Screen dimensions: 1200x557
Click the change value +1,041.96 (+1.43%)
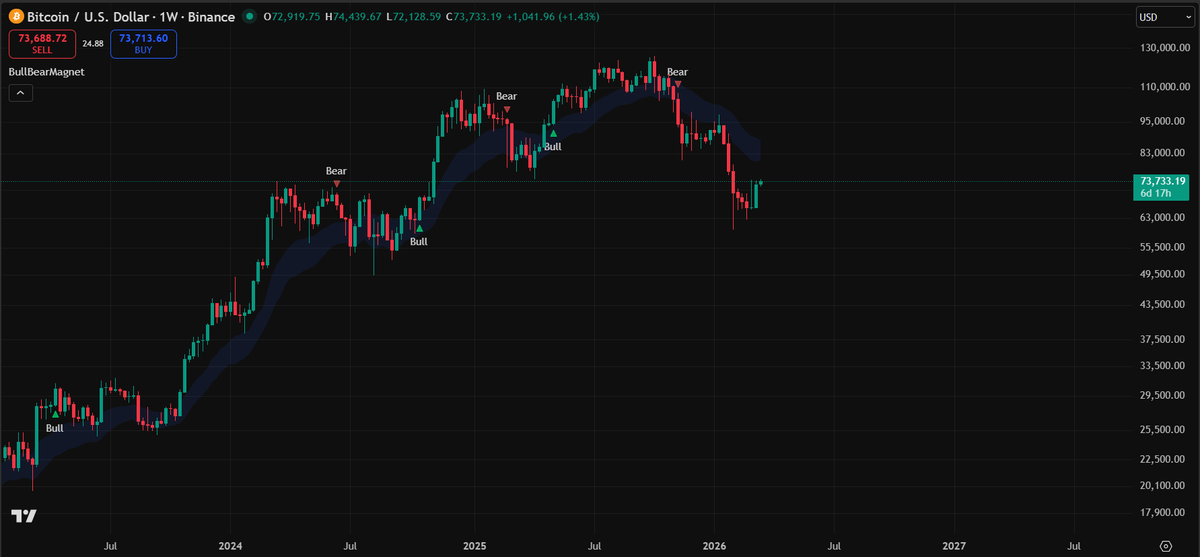553,16
